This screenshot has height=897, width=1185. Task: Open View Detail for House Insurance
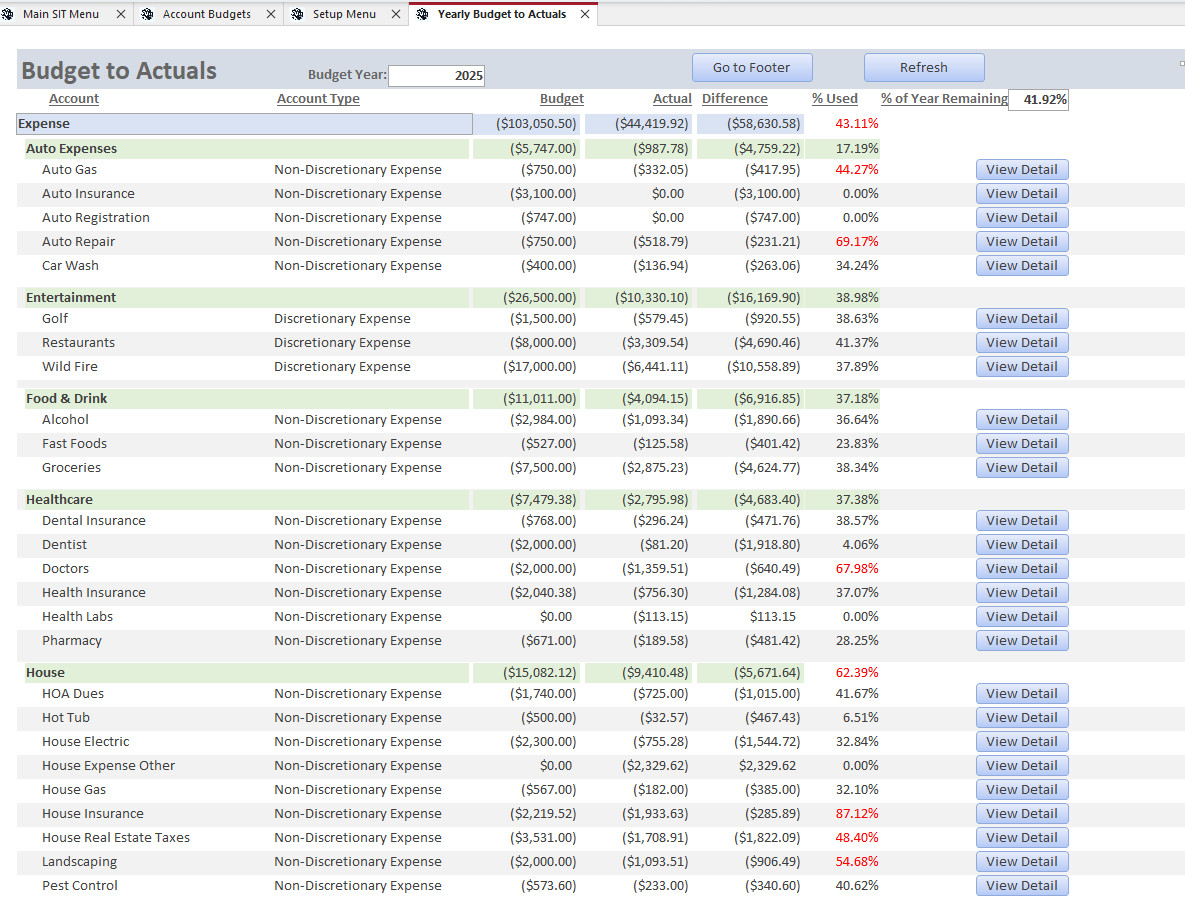point(1022,814)
